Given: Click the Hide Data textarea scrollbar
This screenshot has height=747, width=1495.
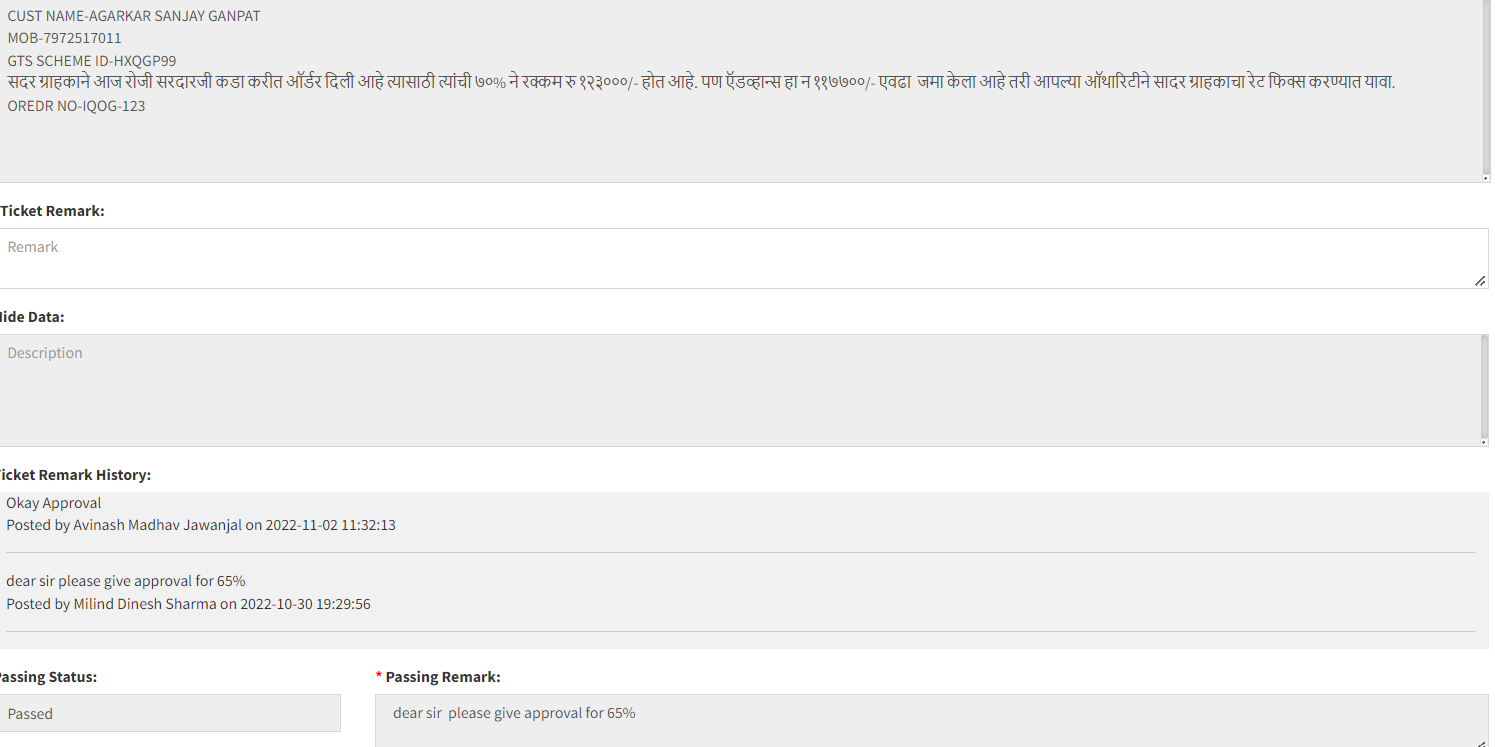Looking at the screenshot, I should coord(1484,385).
